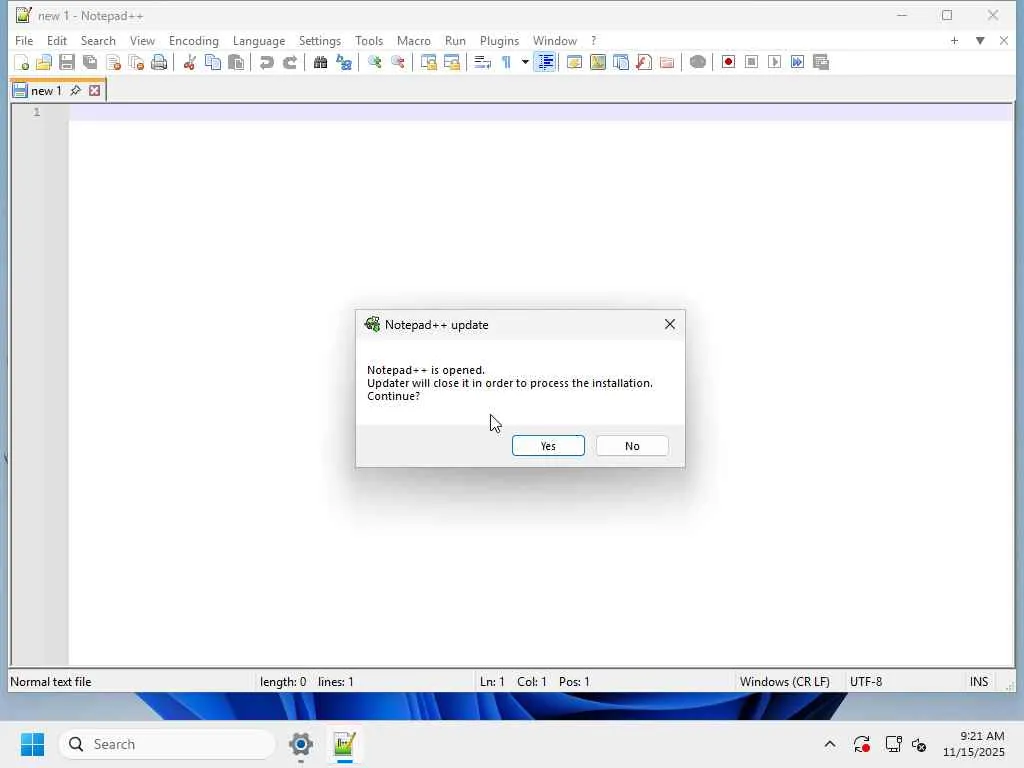
Task: Click the Paste toolbar icon
Action: pos(236,63)
